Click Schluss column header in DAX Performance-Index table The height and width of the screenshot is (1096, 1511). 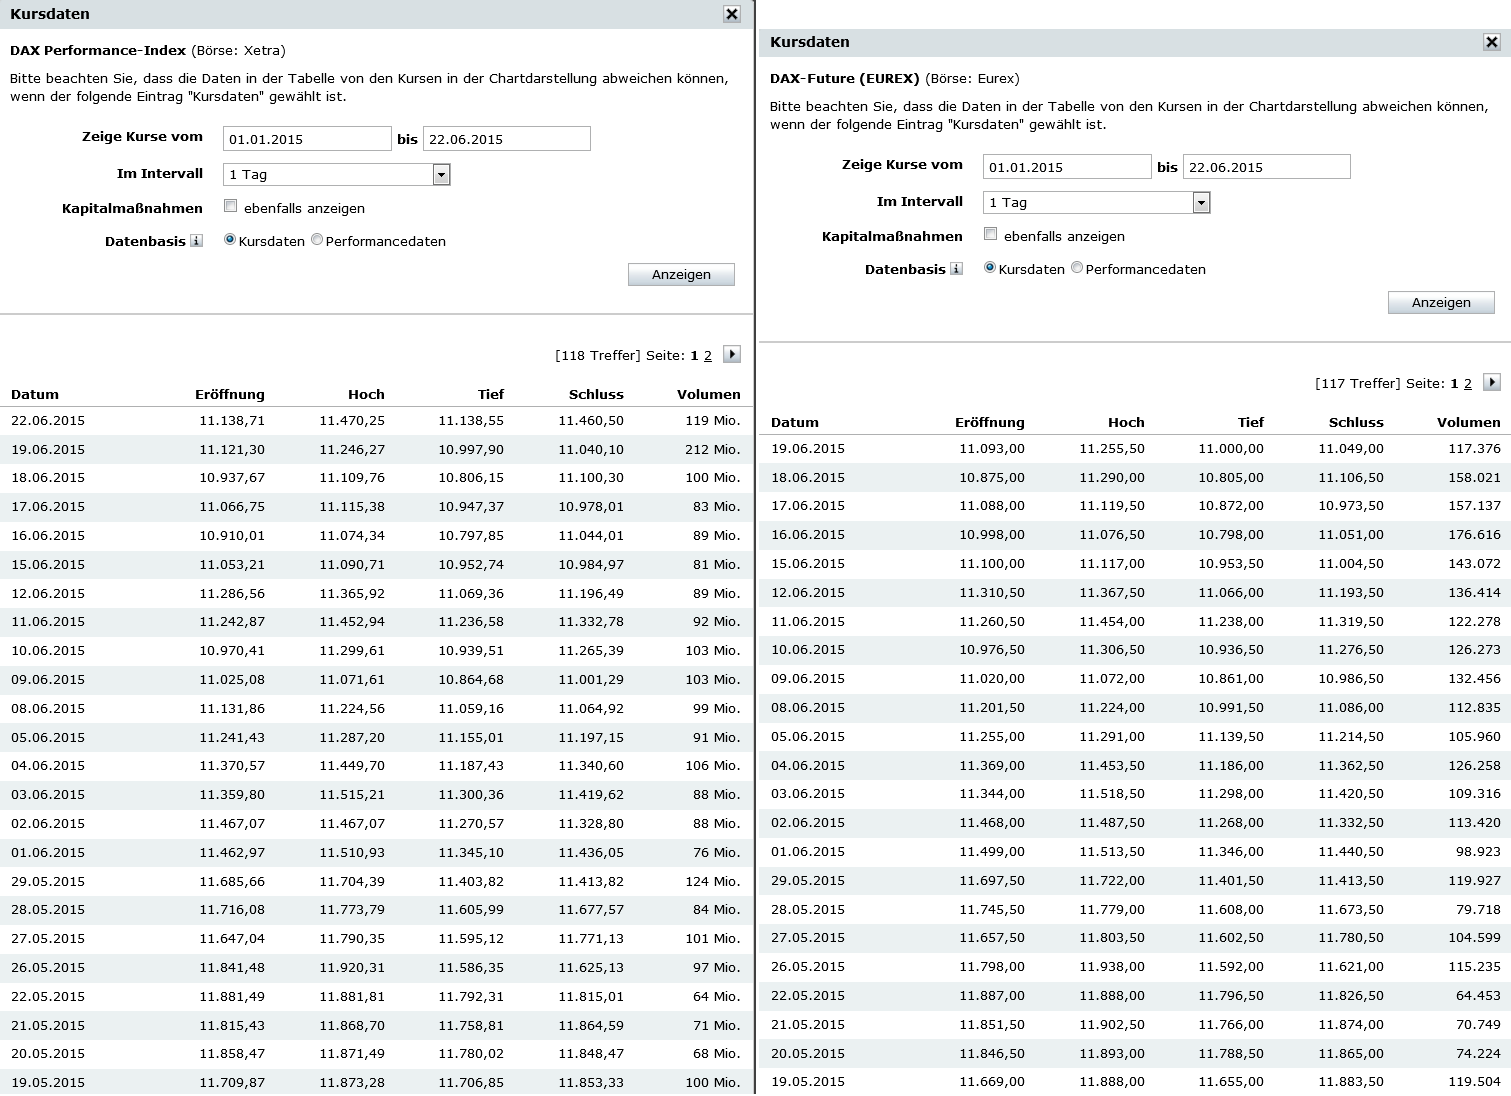coord(596,395)
